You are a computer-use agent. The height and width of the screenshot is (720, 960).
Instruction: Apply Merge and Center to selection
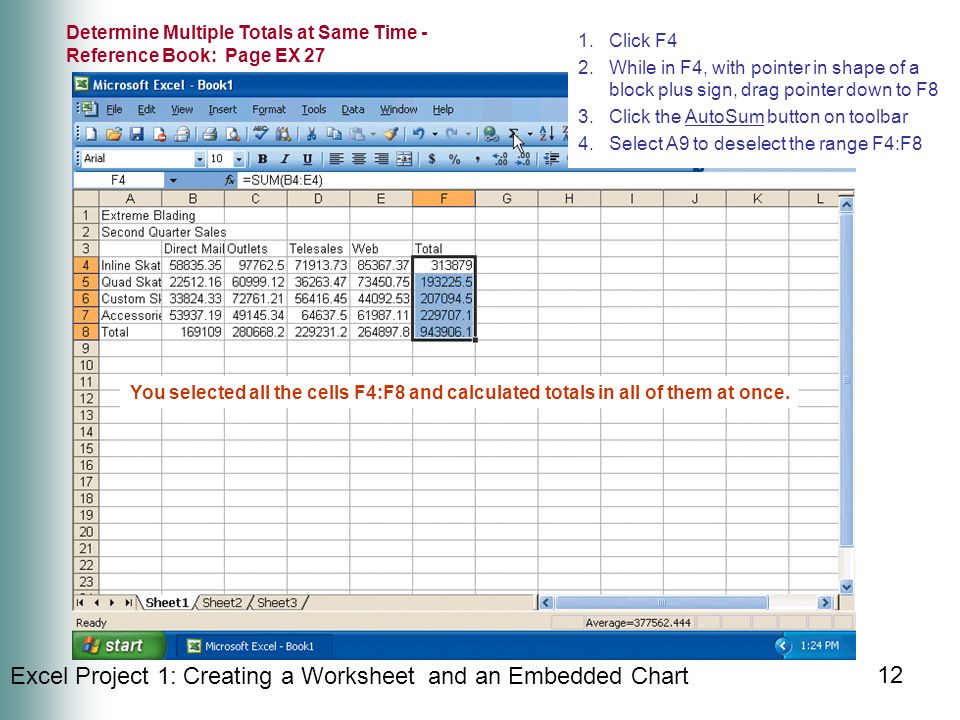point(404,159)
